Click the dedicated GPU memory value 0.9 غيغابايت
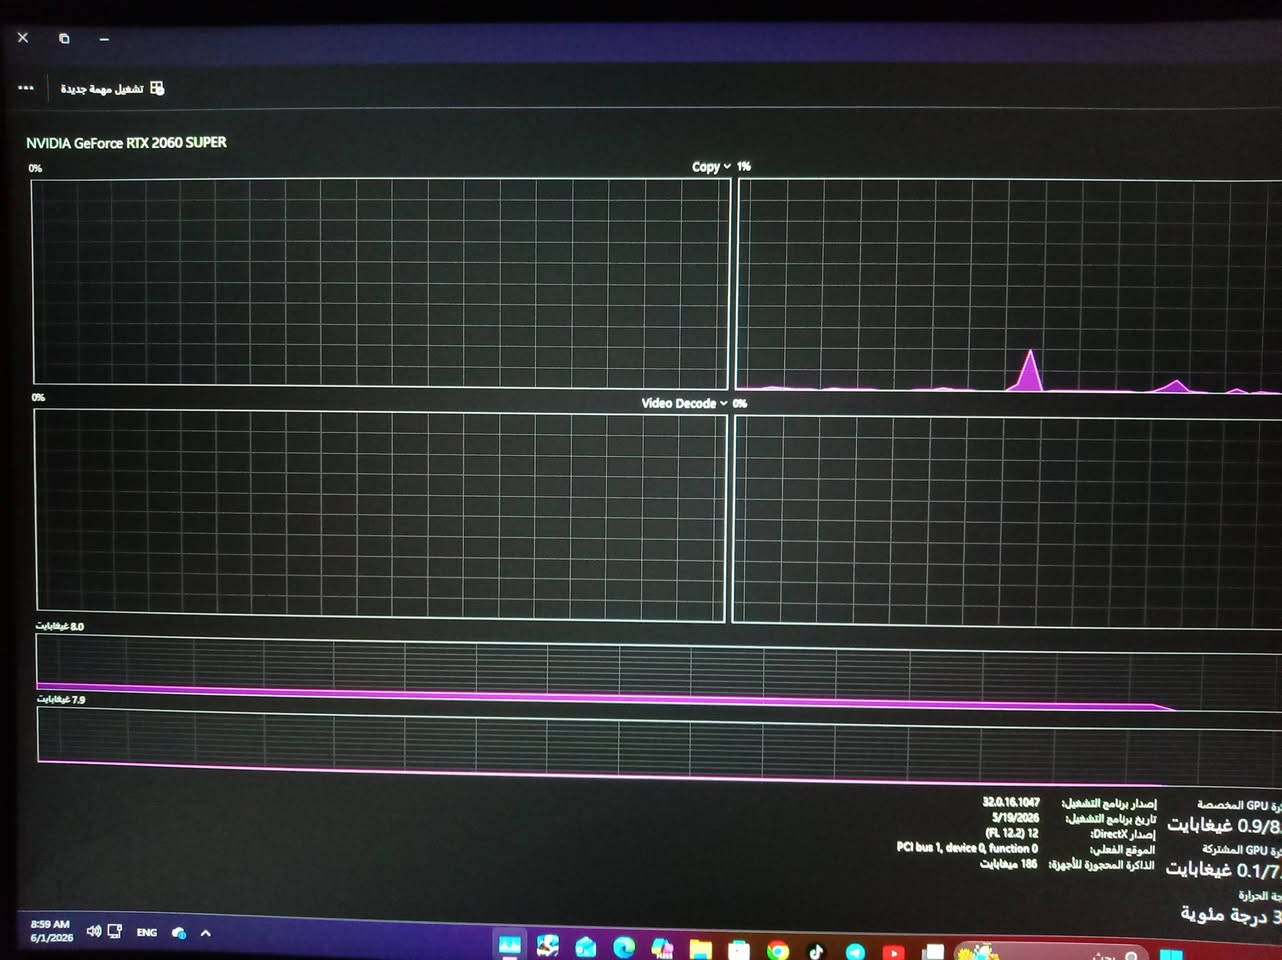1282x960 pixels. coord(1224,826)
